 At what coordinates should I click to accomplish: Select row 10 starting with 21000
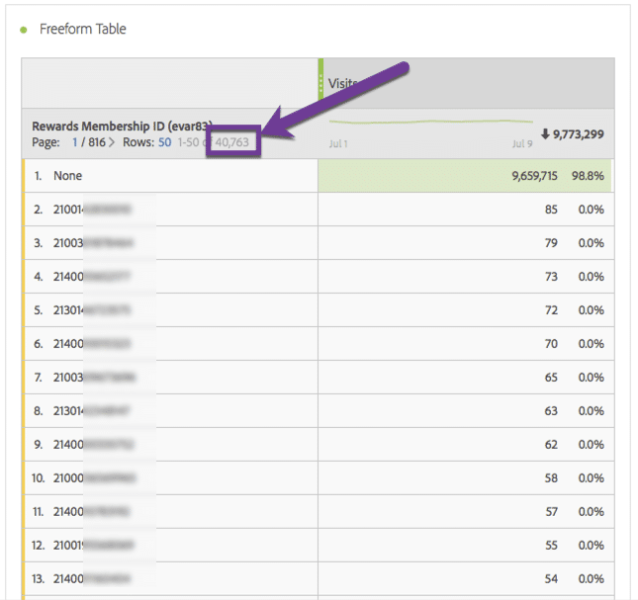(x=317, y=478)
